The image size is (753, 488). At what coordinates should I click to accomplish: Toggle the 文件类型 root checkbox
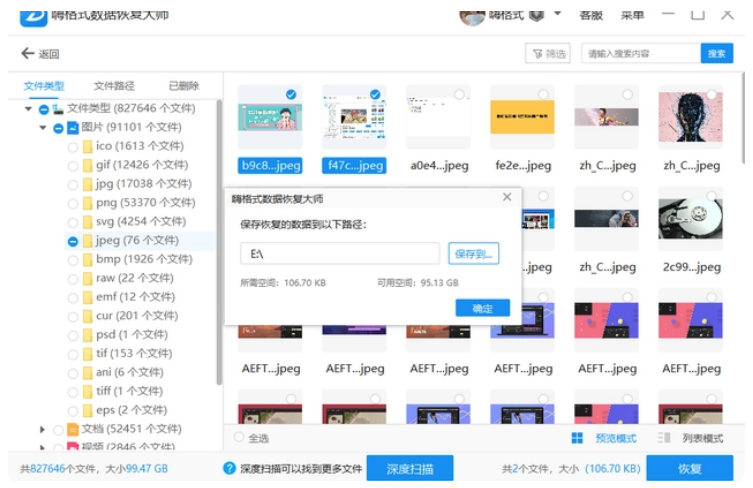(x=44, y=110)
